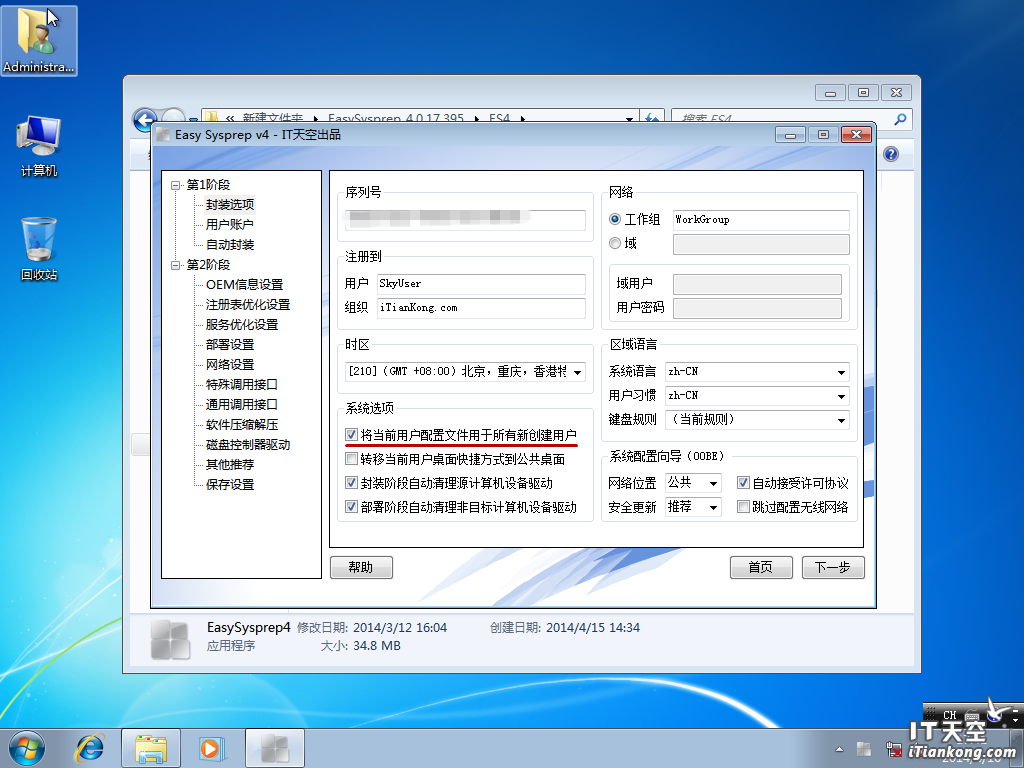Screen dimensions: 1024x768
Task: Click the Explorer search magnifier icon
Action: 901,119
